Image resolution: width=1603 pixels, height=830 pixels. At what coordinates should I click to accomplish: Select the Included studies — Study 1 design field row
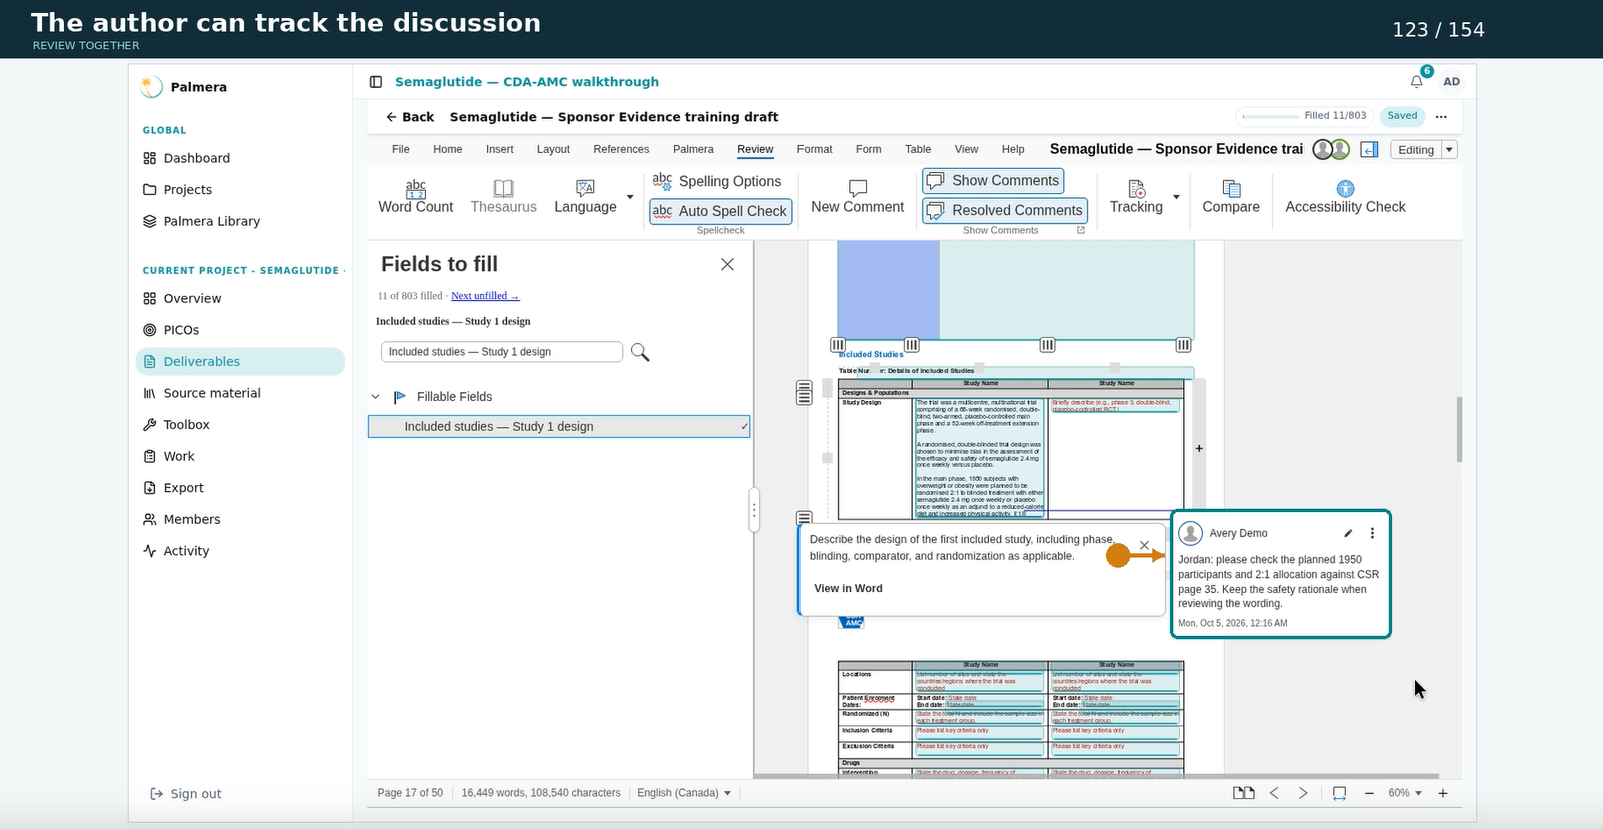[559, 427]
